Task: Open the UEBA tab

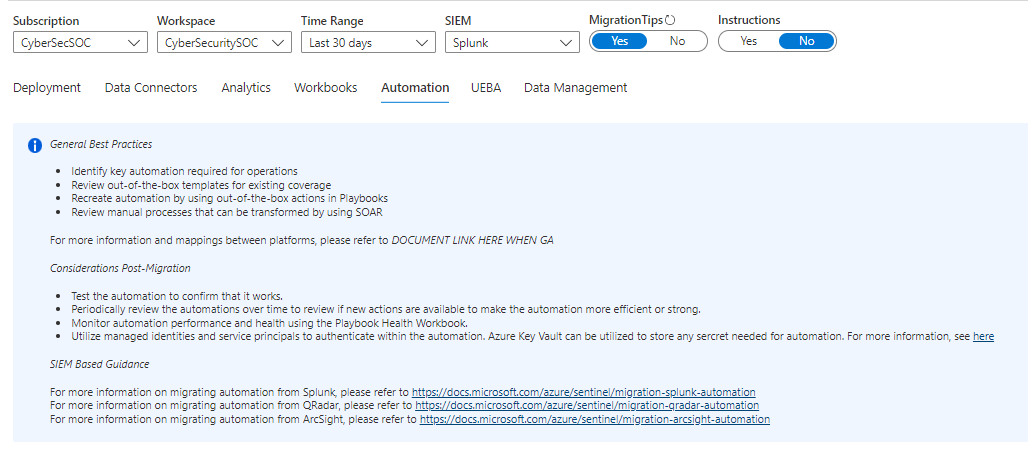Action: point(486,88)
